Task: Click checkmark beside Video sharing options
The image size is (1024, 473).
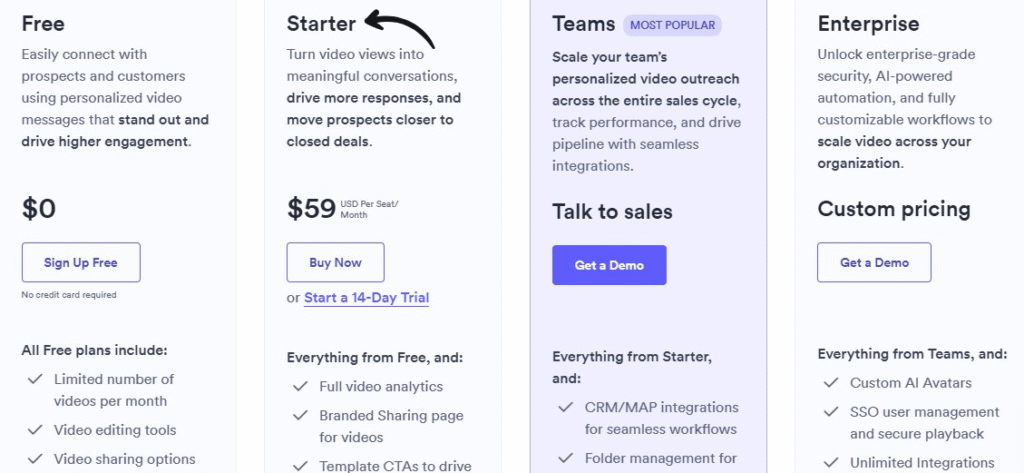Action: [x=35, y=459]
